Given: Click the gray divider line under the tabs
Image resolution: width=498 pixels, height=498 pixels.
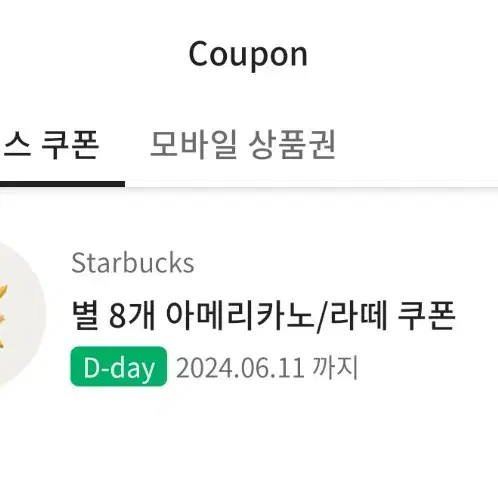Looking at the screenshot, I should pos(311,187).
